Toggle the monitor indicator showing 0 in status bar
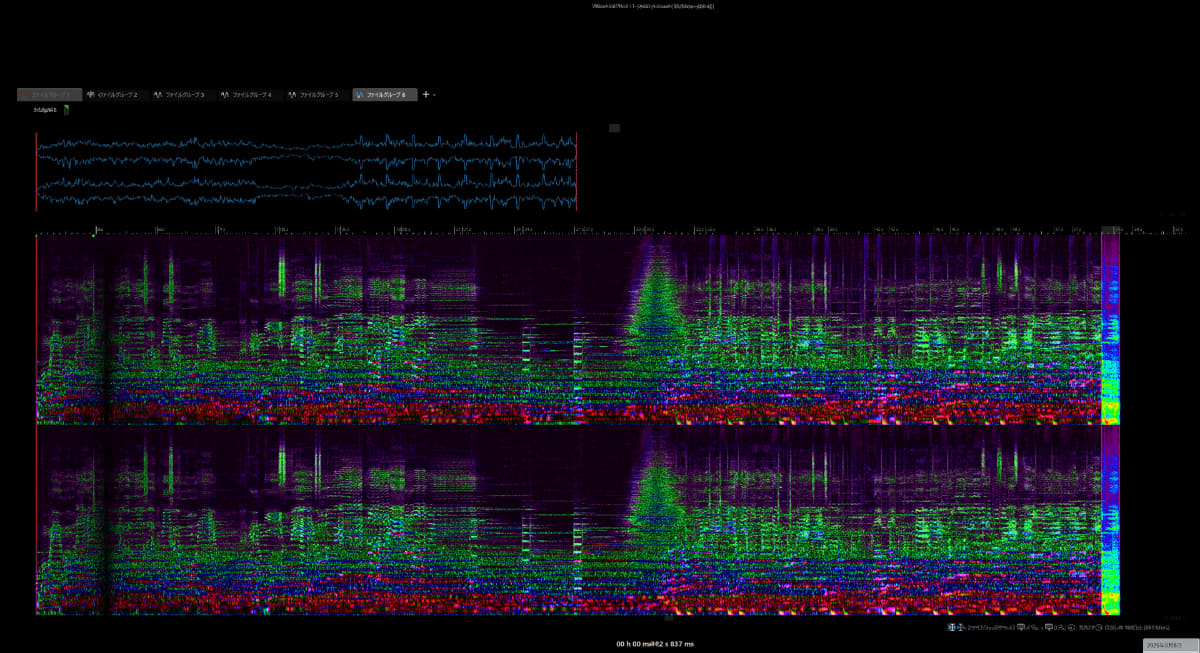 1048,627
